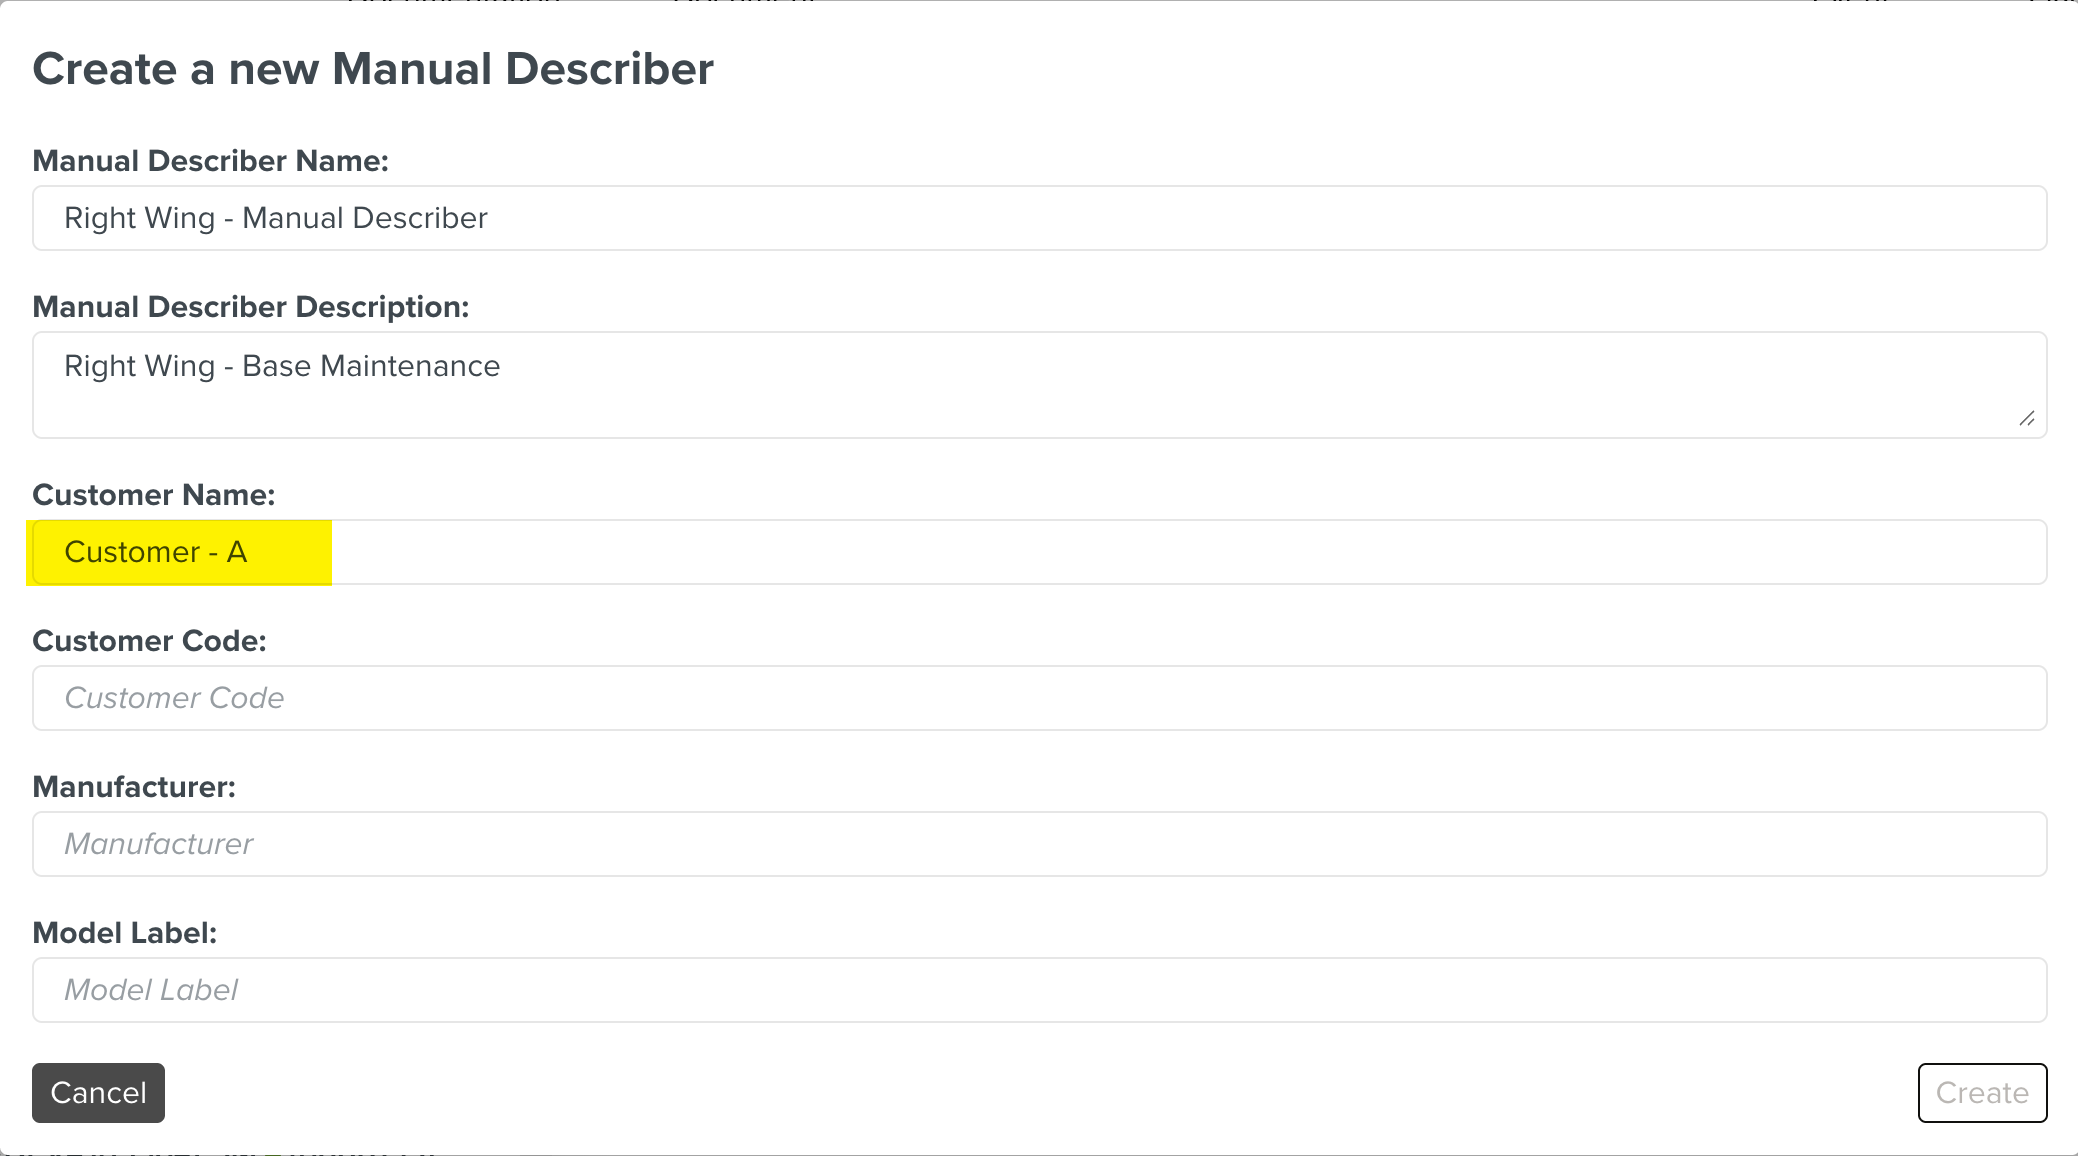Click the 'Customer Code:' label
The height and width of the screenshot is (1156, 2078).
[x=149, y=641]
